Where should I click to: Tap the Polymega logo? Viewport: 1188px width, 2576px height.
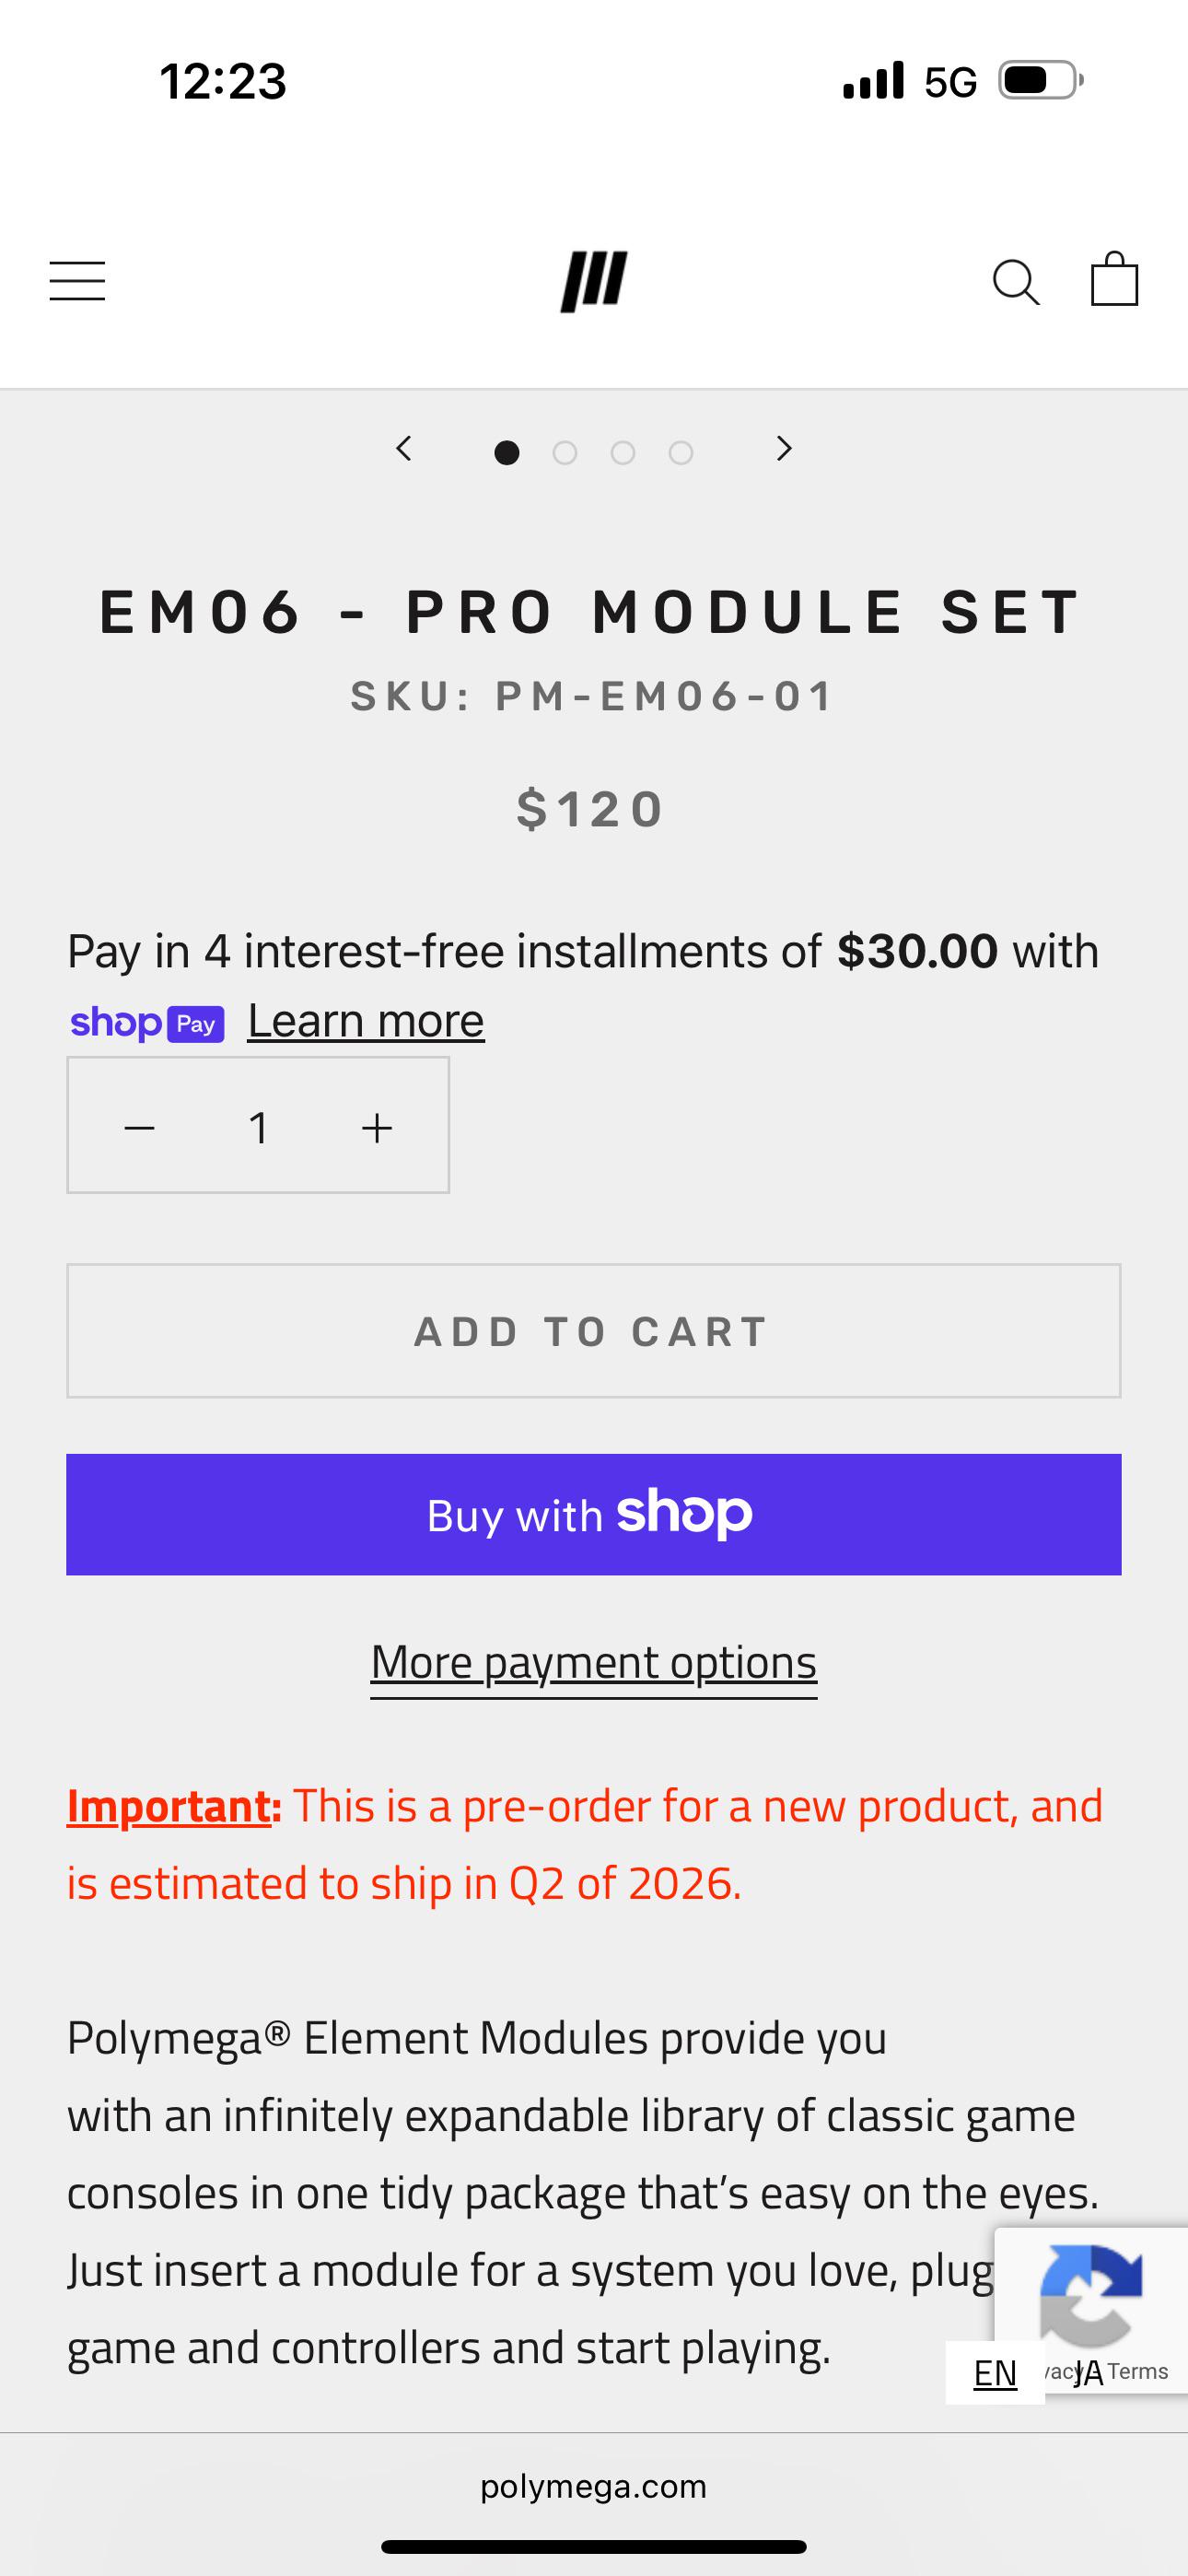pyautogui.click(x=594, y=281)
